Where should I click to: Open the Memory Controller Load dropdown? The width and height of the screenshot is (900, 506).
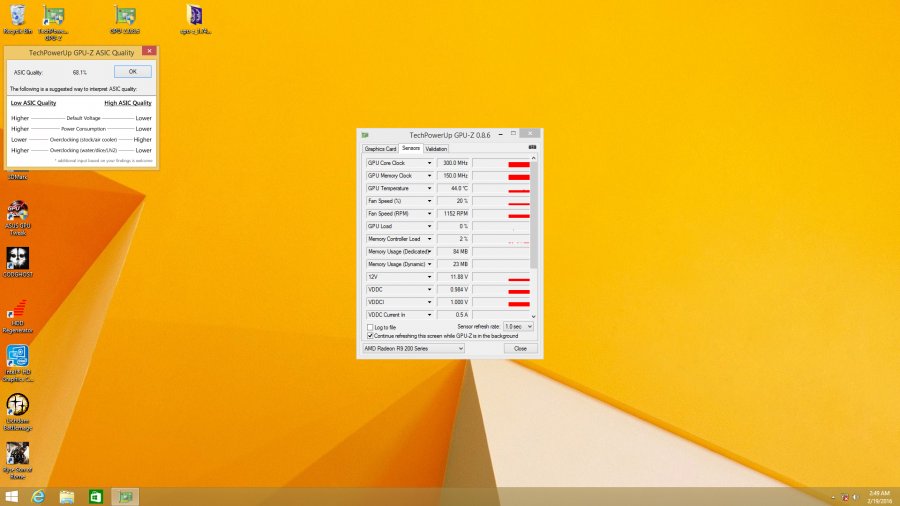tap(429, 239)
